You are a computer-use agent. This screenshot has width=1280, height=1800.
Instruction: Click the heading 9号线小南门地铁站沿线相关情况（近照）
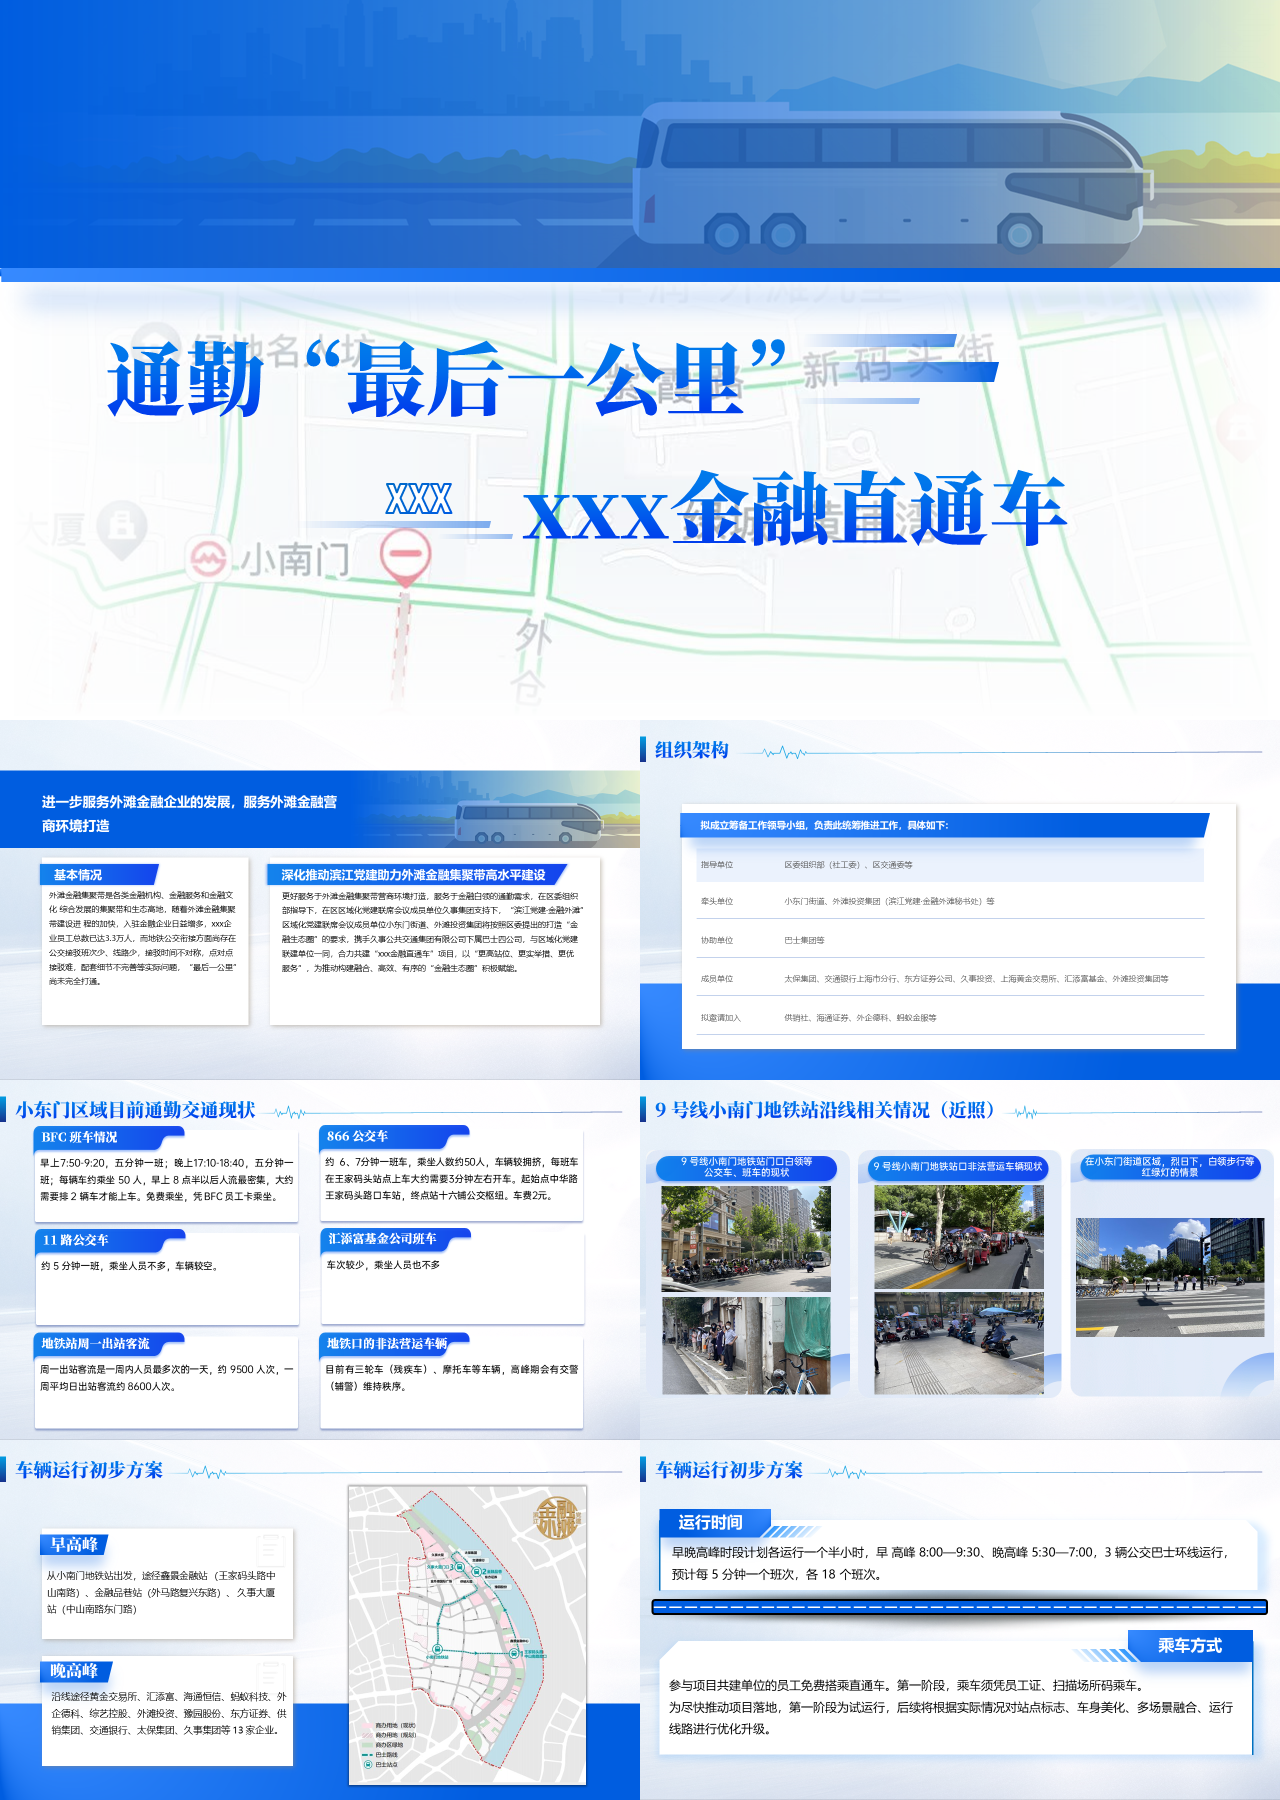point(825,1110)
